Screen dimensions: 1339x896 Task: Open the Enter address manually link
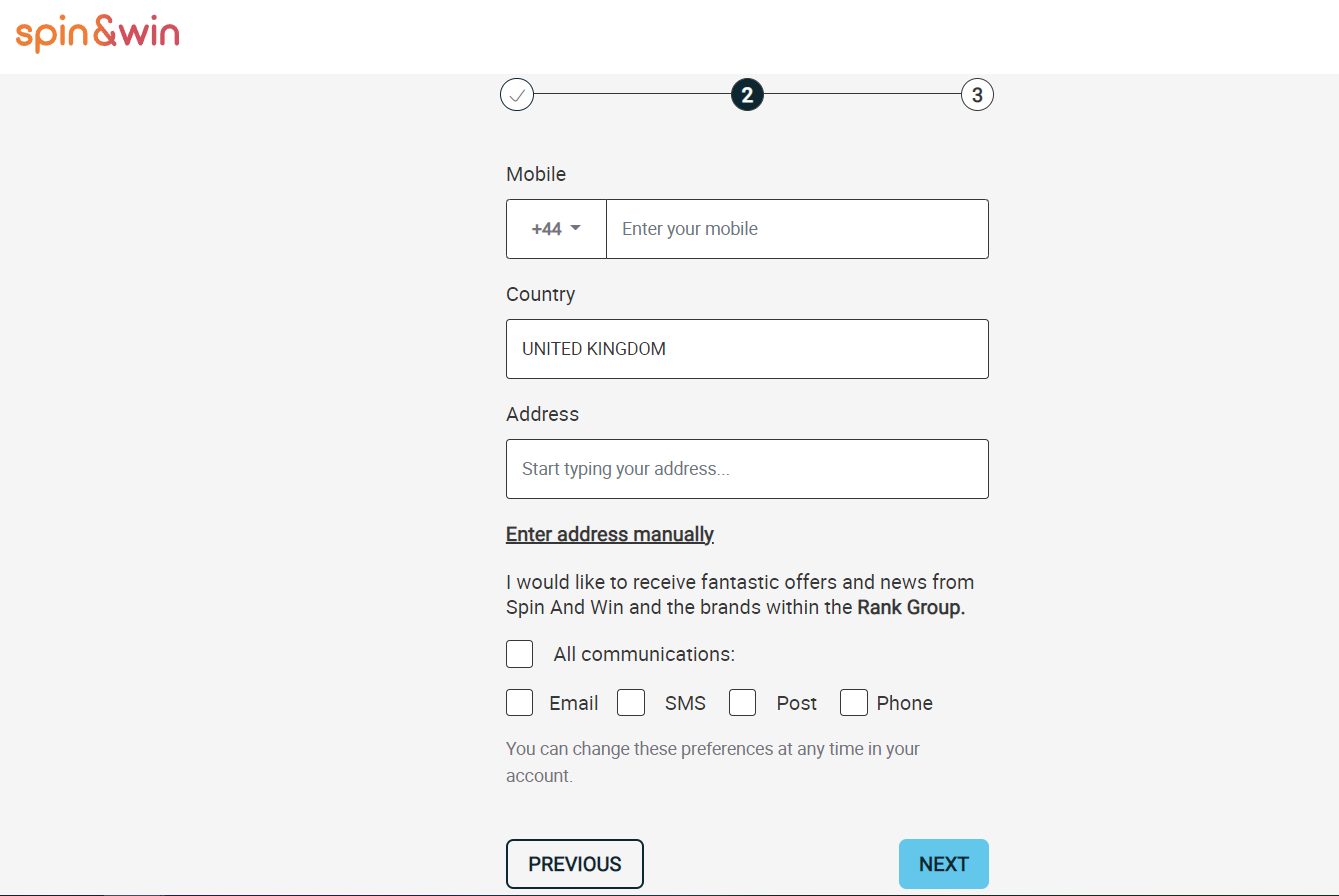tap(610, 534)
